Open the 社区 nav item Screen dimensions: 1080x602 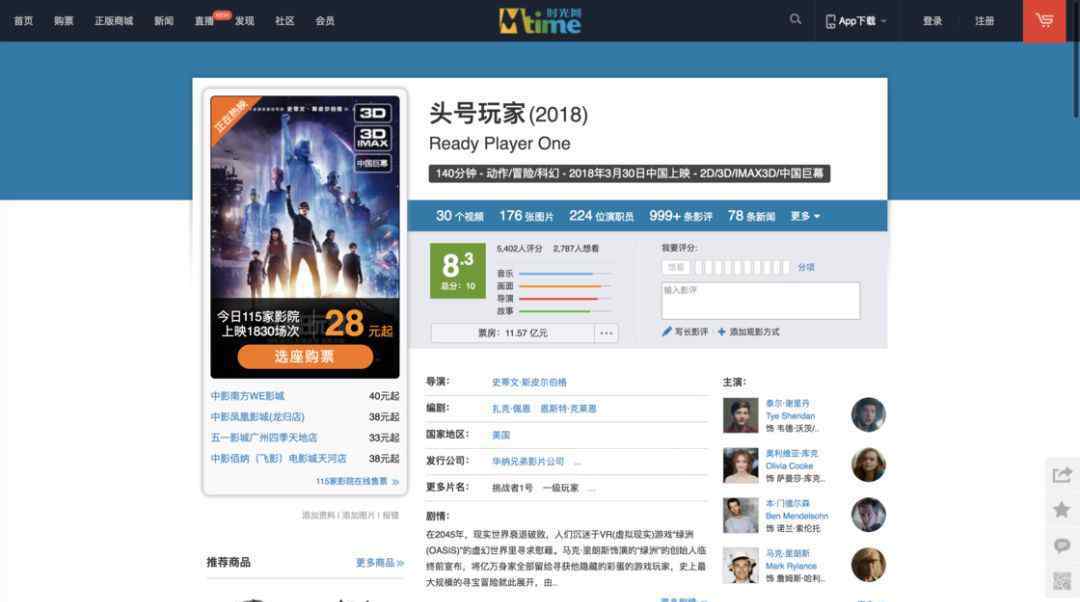pos(284,21)
